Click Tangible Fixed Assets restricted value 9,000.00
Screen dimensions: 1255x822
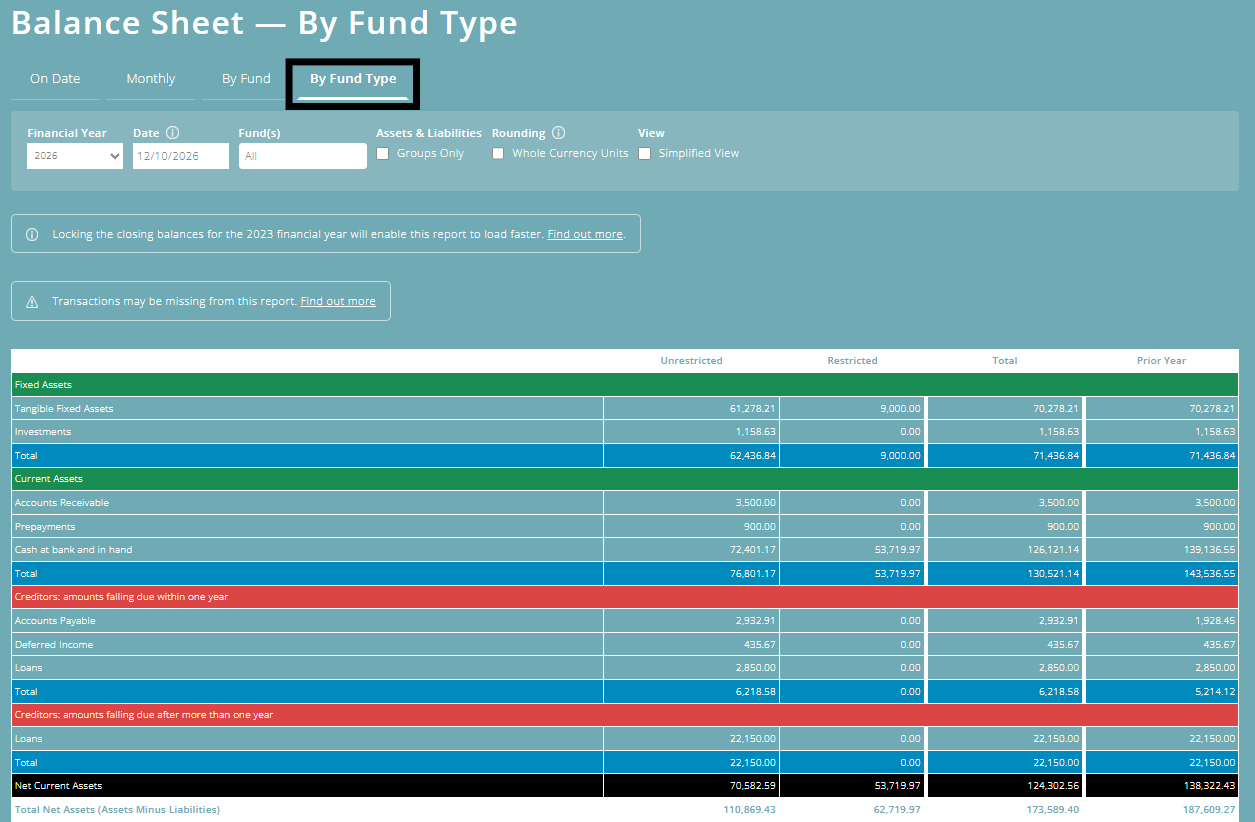tap(900, 409)
